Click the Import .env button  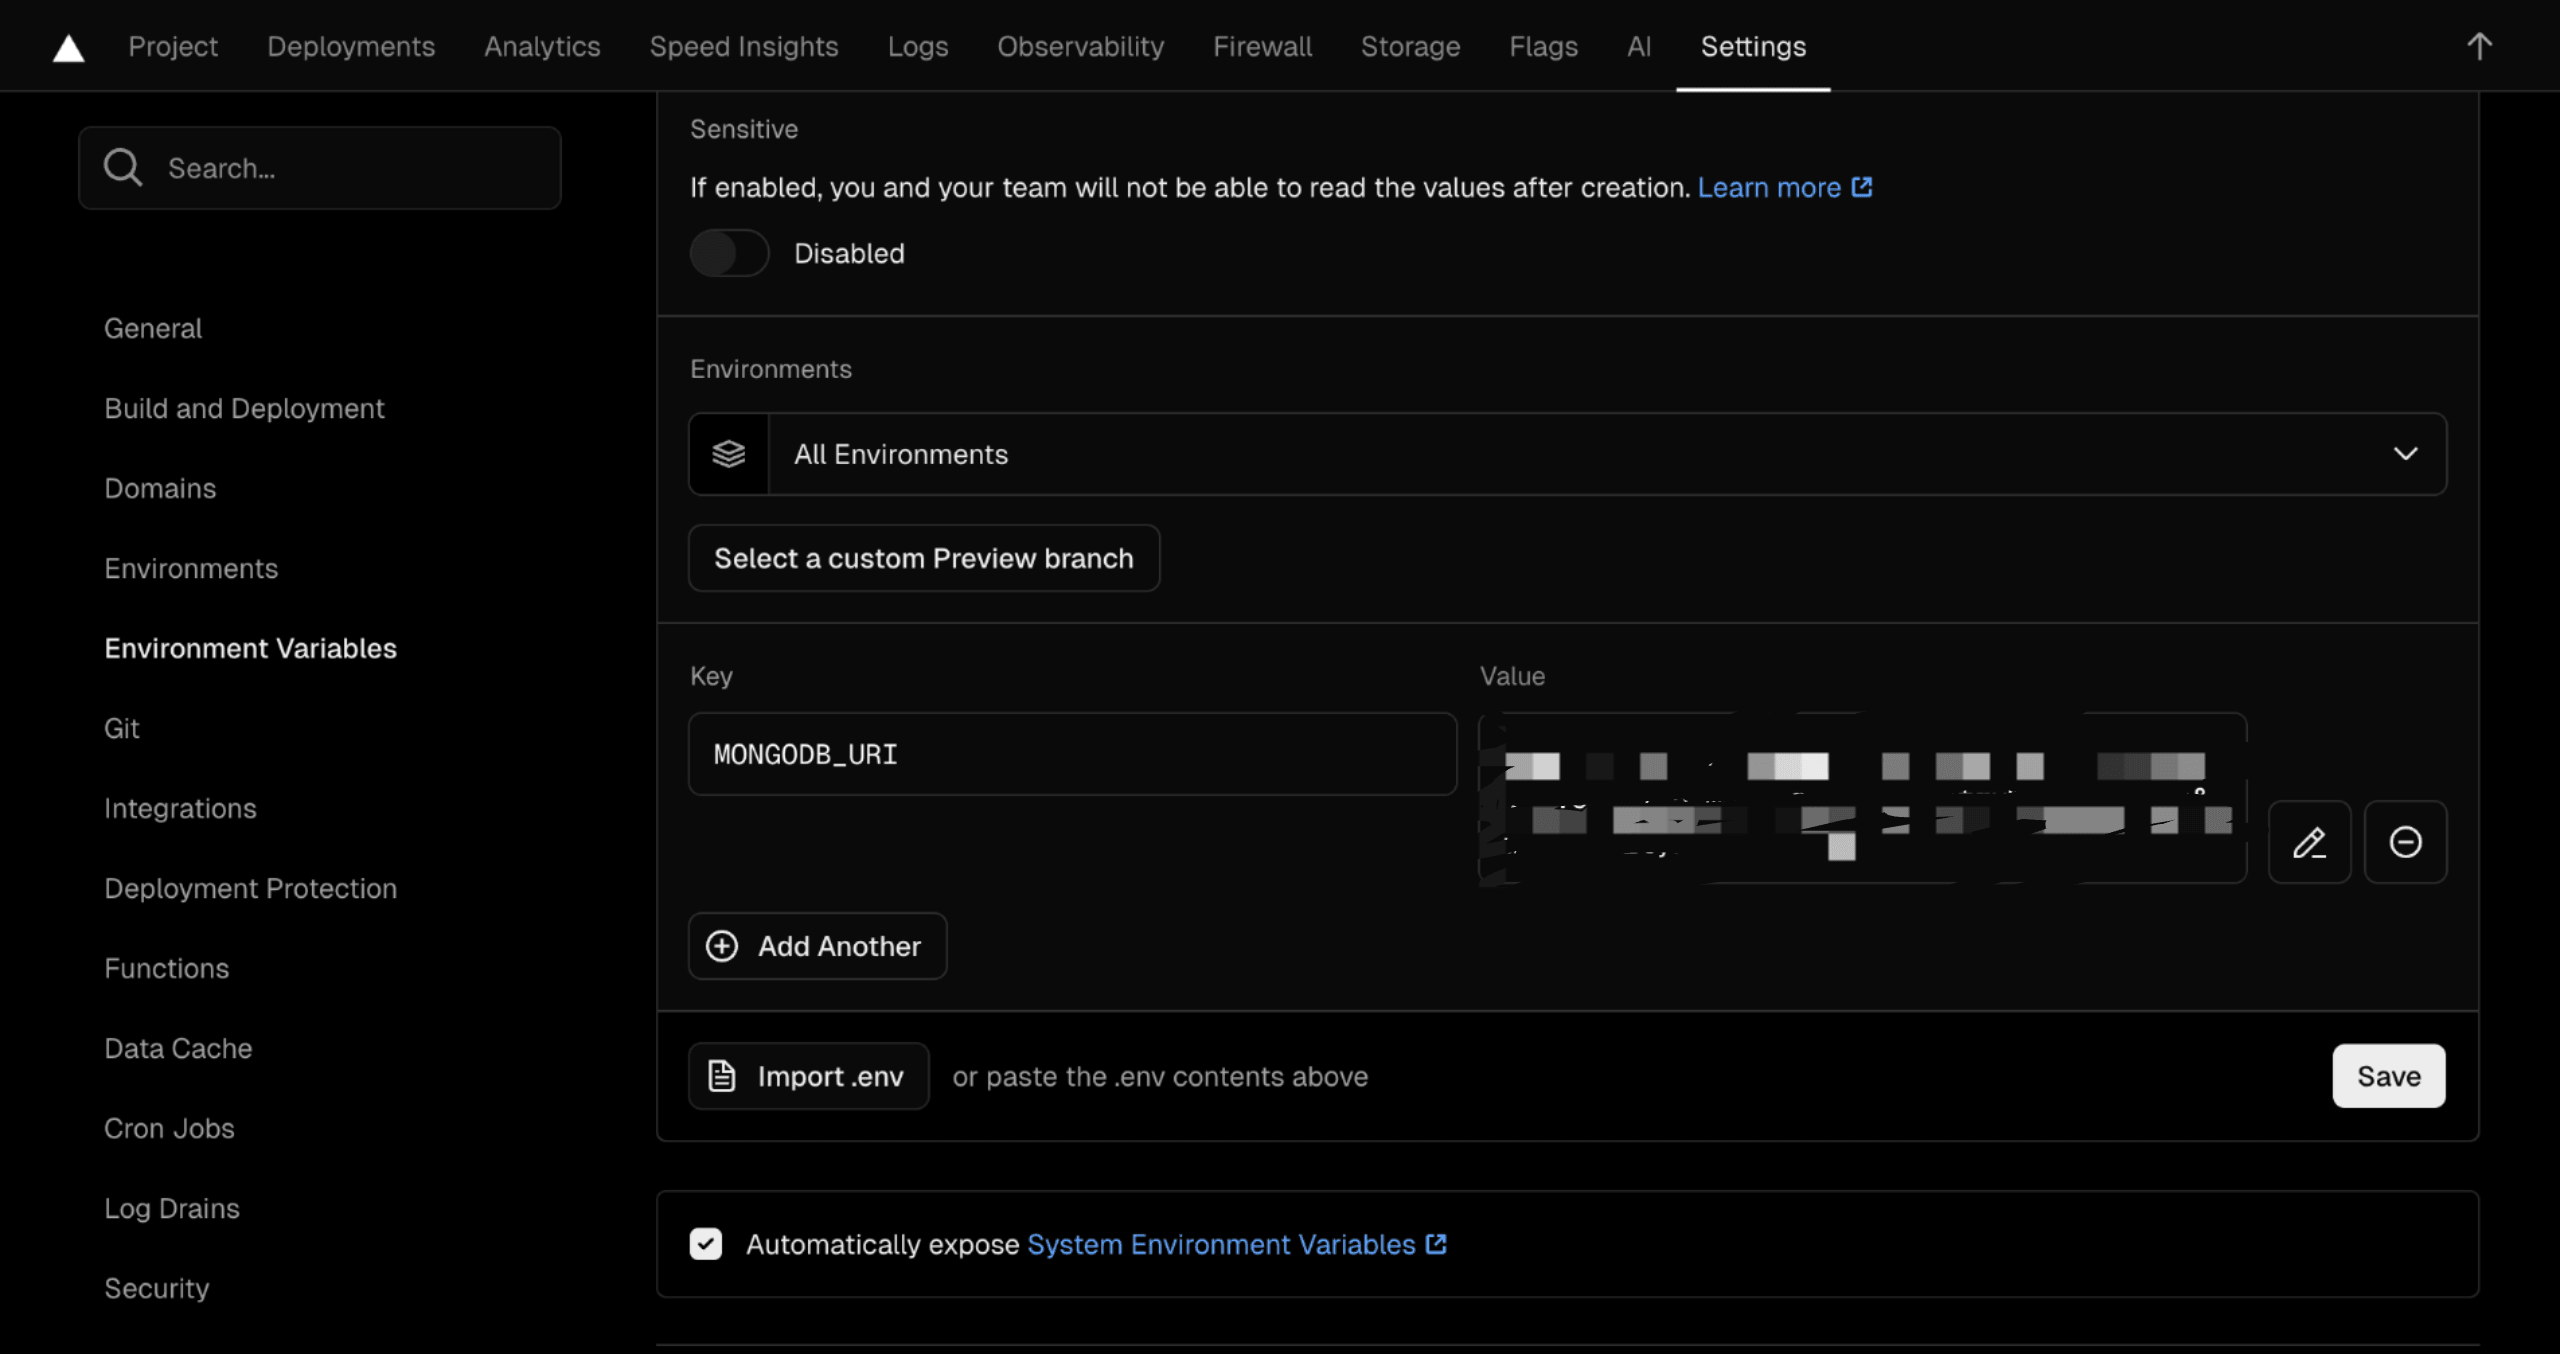(x=809, y=1076)
